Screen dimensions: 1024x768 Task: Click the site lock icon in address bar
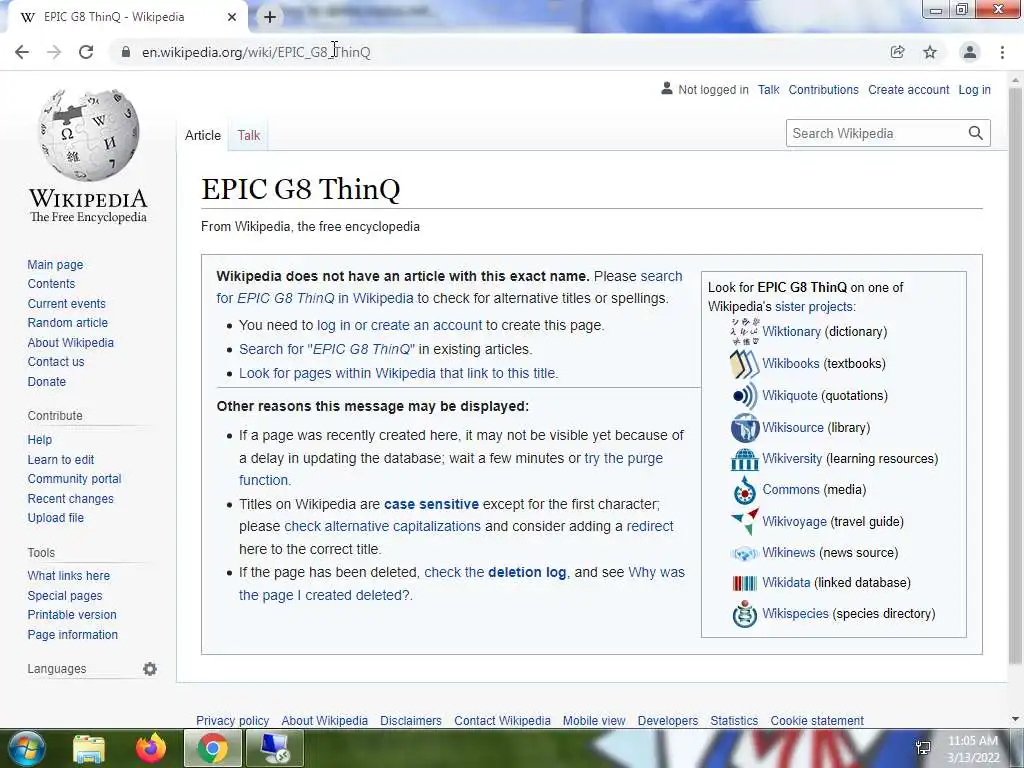click(125, 52)
